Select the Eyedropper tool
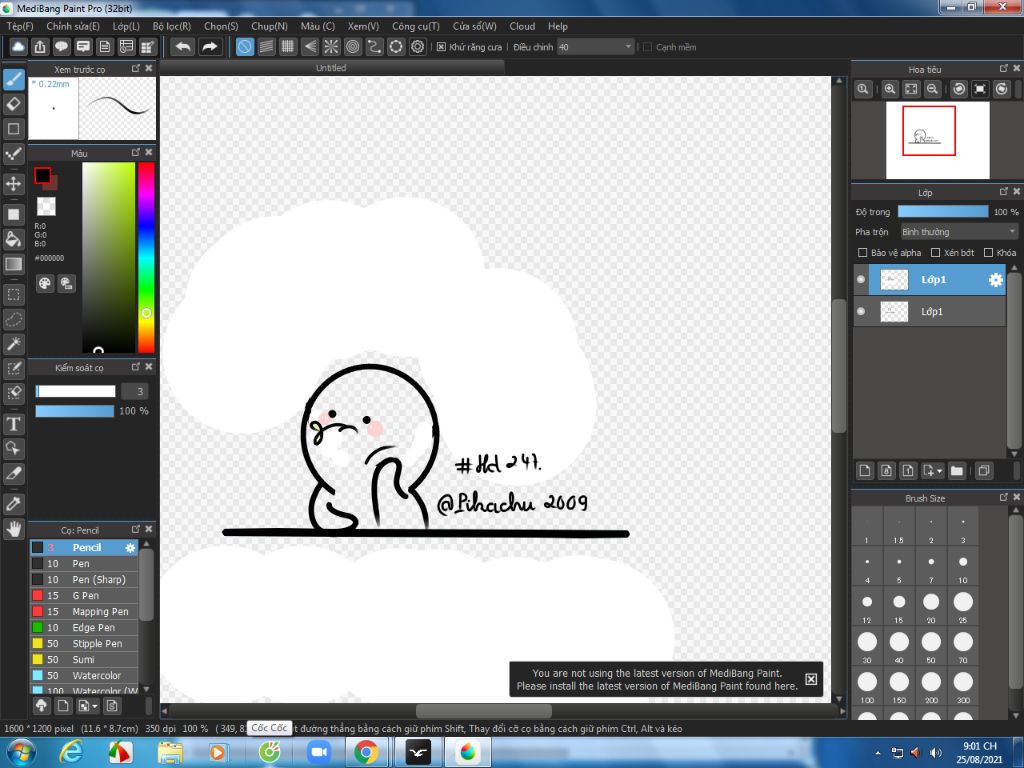Screen dimensions: 1024x768 point(14,504)
